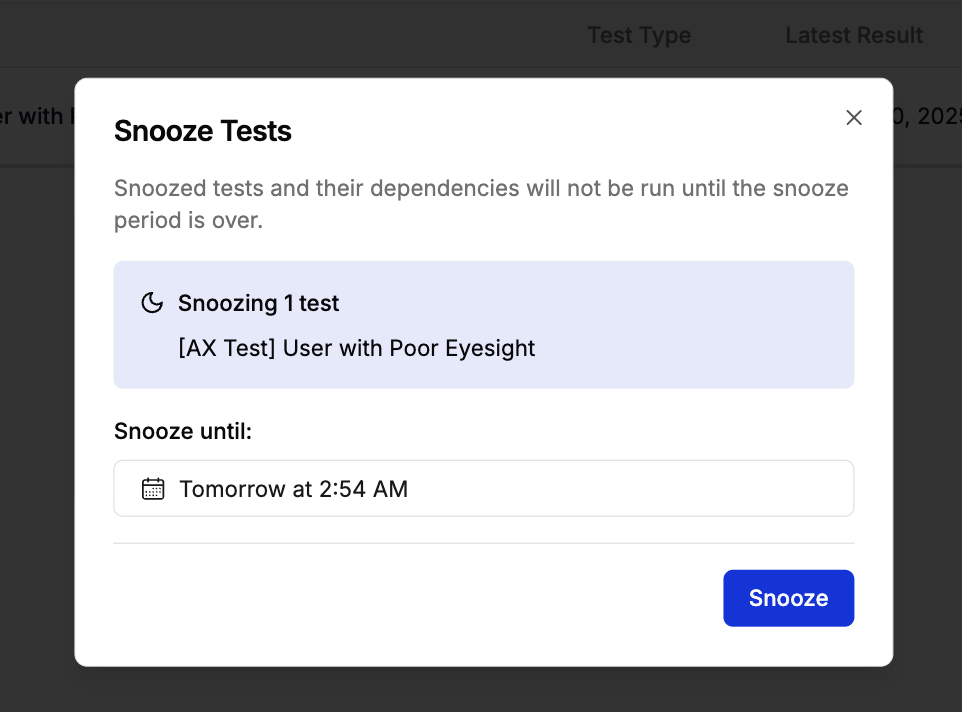The image size is (962, 712).
Task: Click the divider line above Snooze button
Action: point(483,543)
